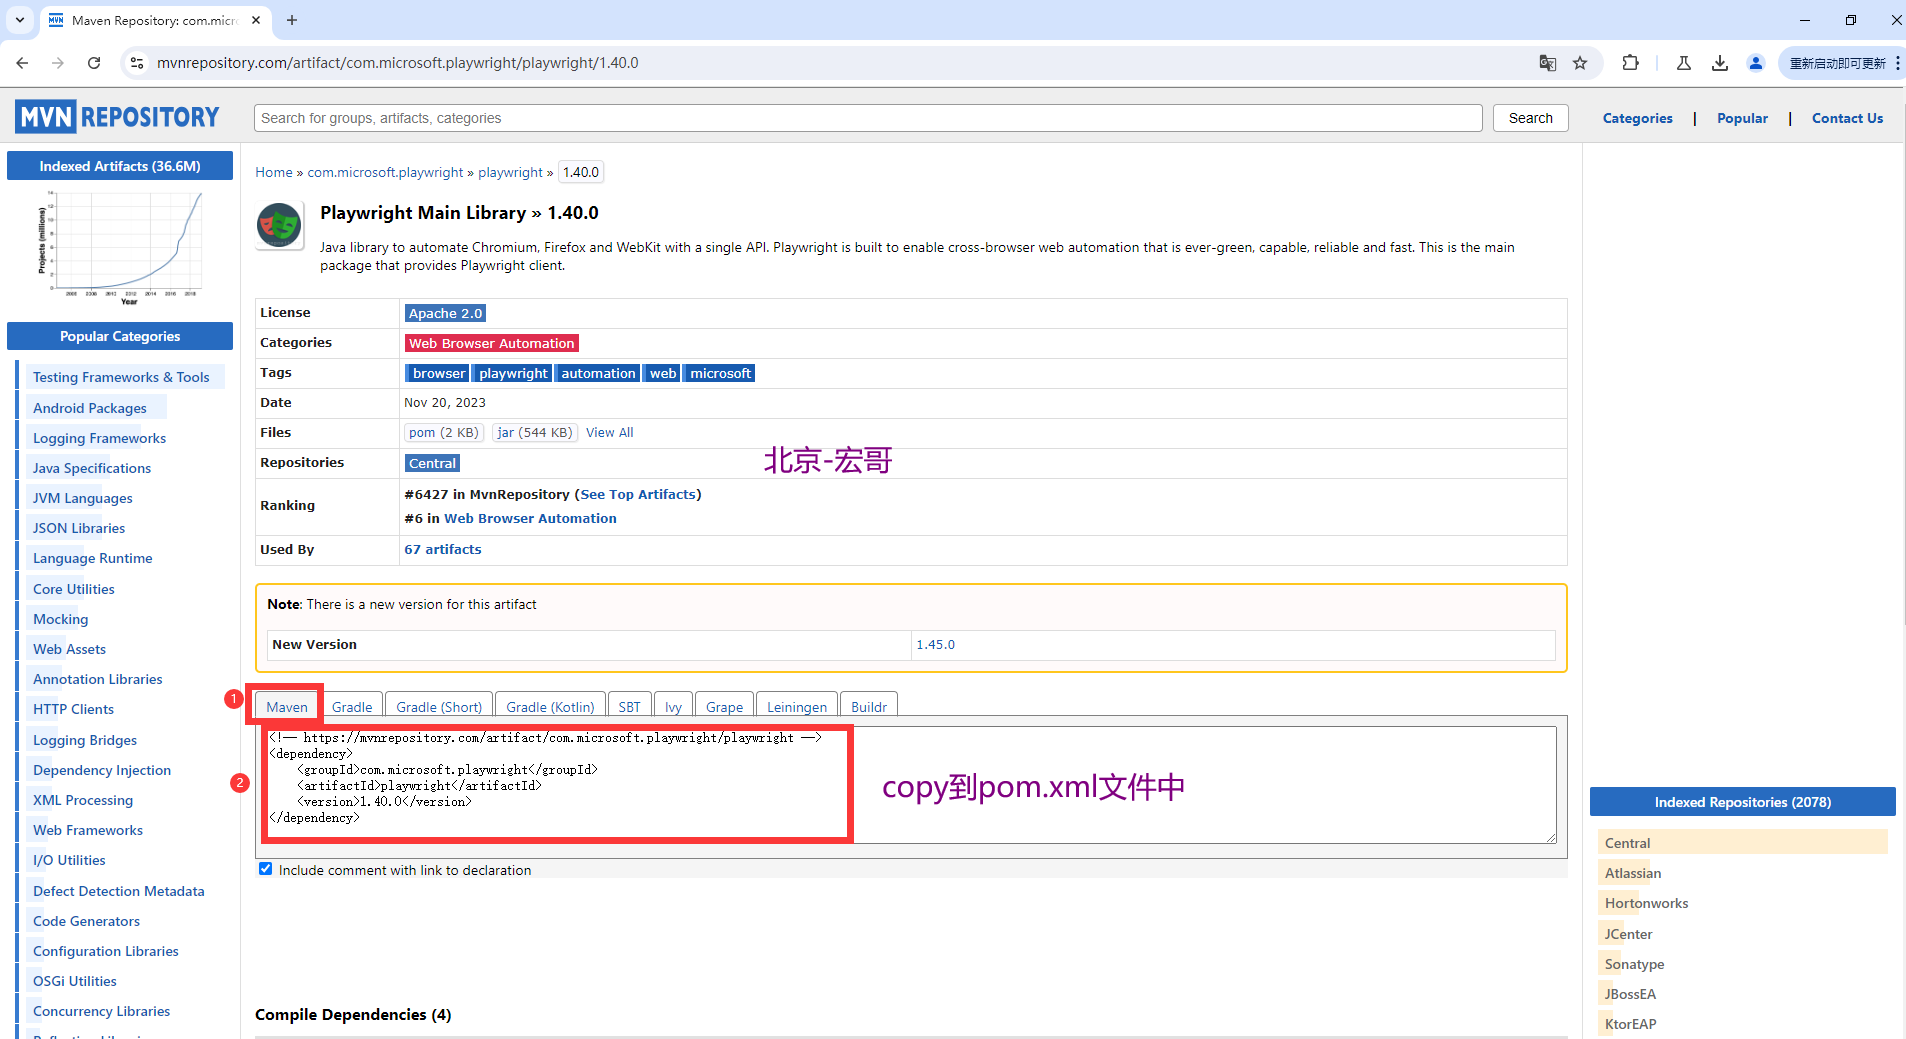Reload the page with refresh icon
Image resolution: width=1906 pixels, height=1039 pixels.
94,63
